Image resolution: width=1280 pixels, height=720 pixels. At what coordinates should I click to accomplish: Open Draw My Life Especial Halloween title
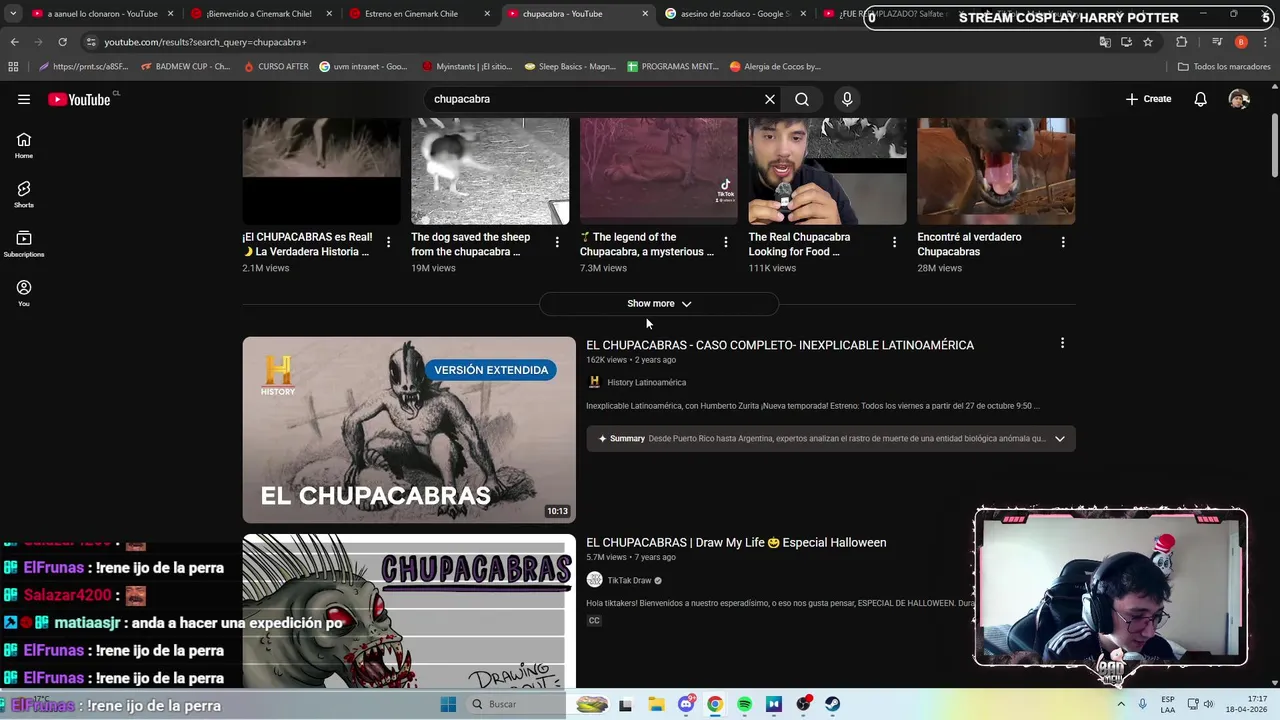736,542
